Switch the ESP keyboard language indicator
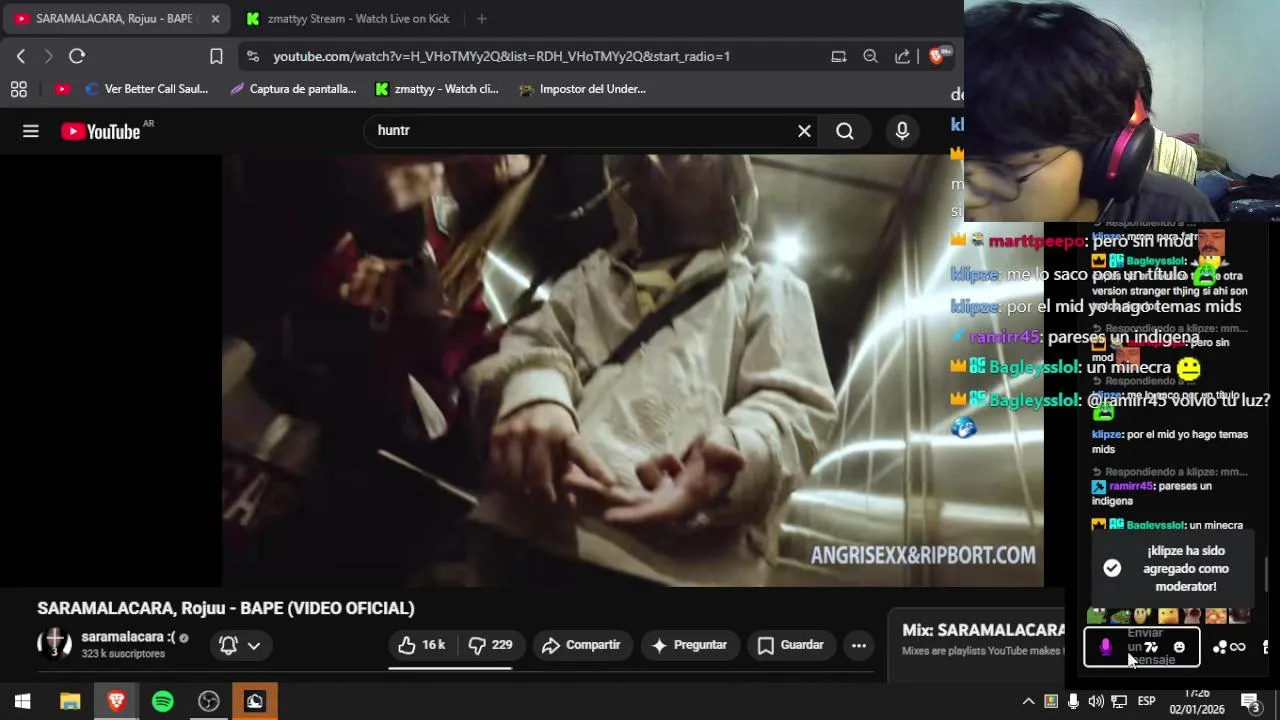 point(1146,701)
